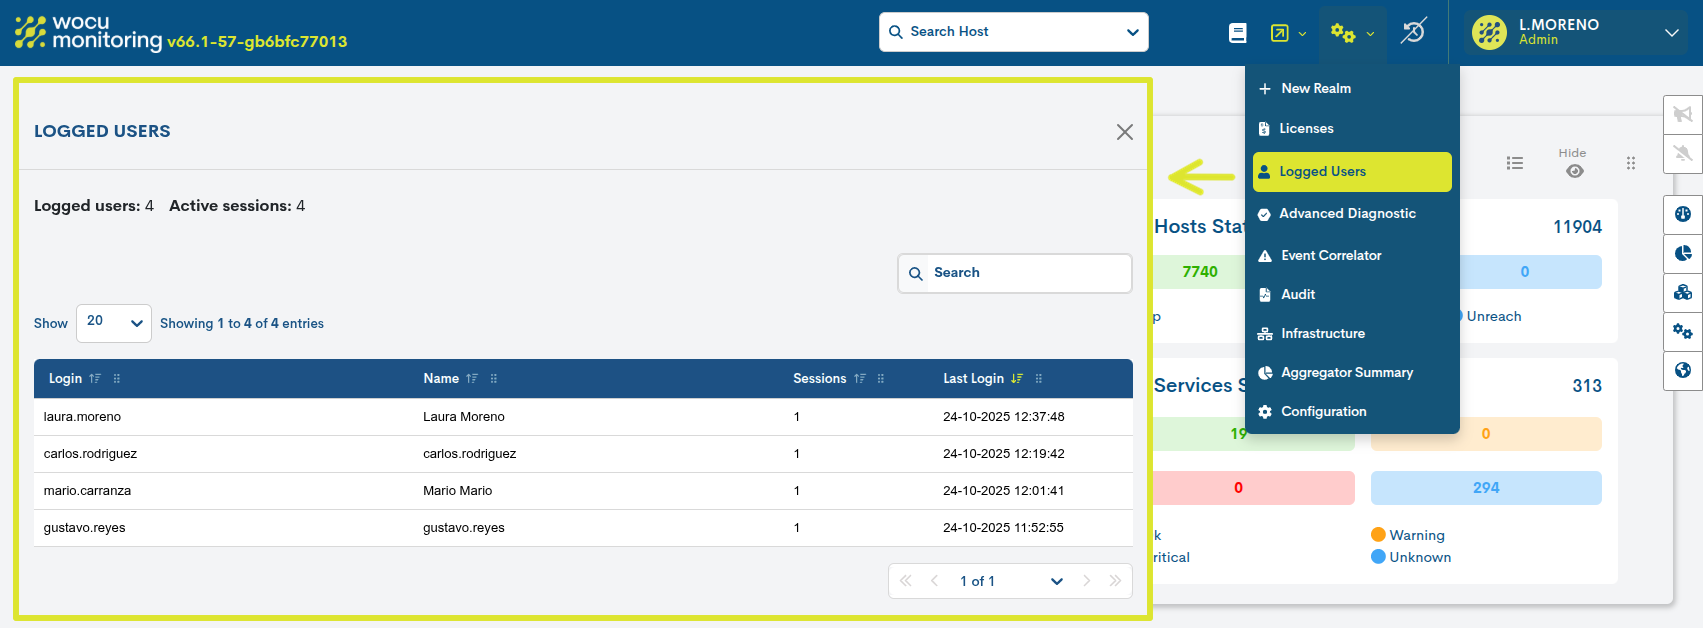The image size is (1703, 628).
Task: Click the stacked cubes sidebar icon
Action: (x=1683, y=292)
